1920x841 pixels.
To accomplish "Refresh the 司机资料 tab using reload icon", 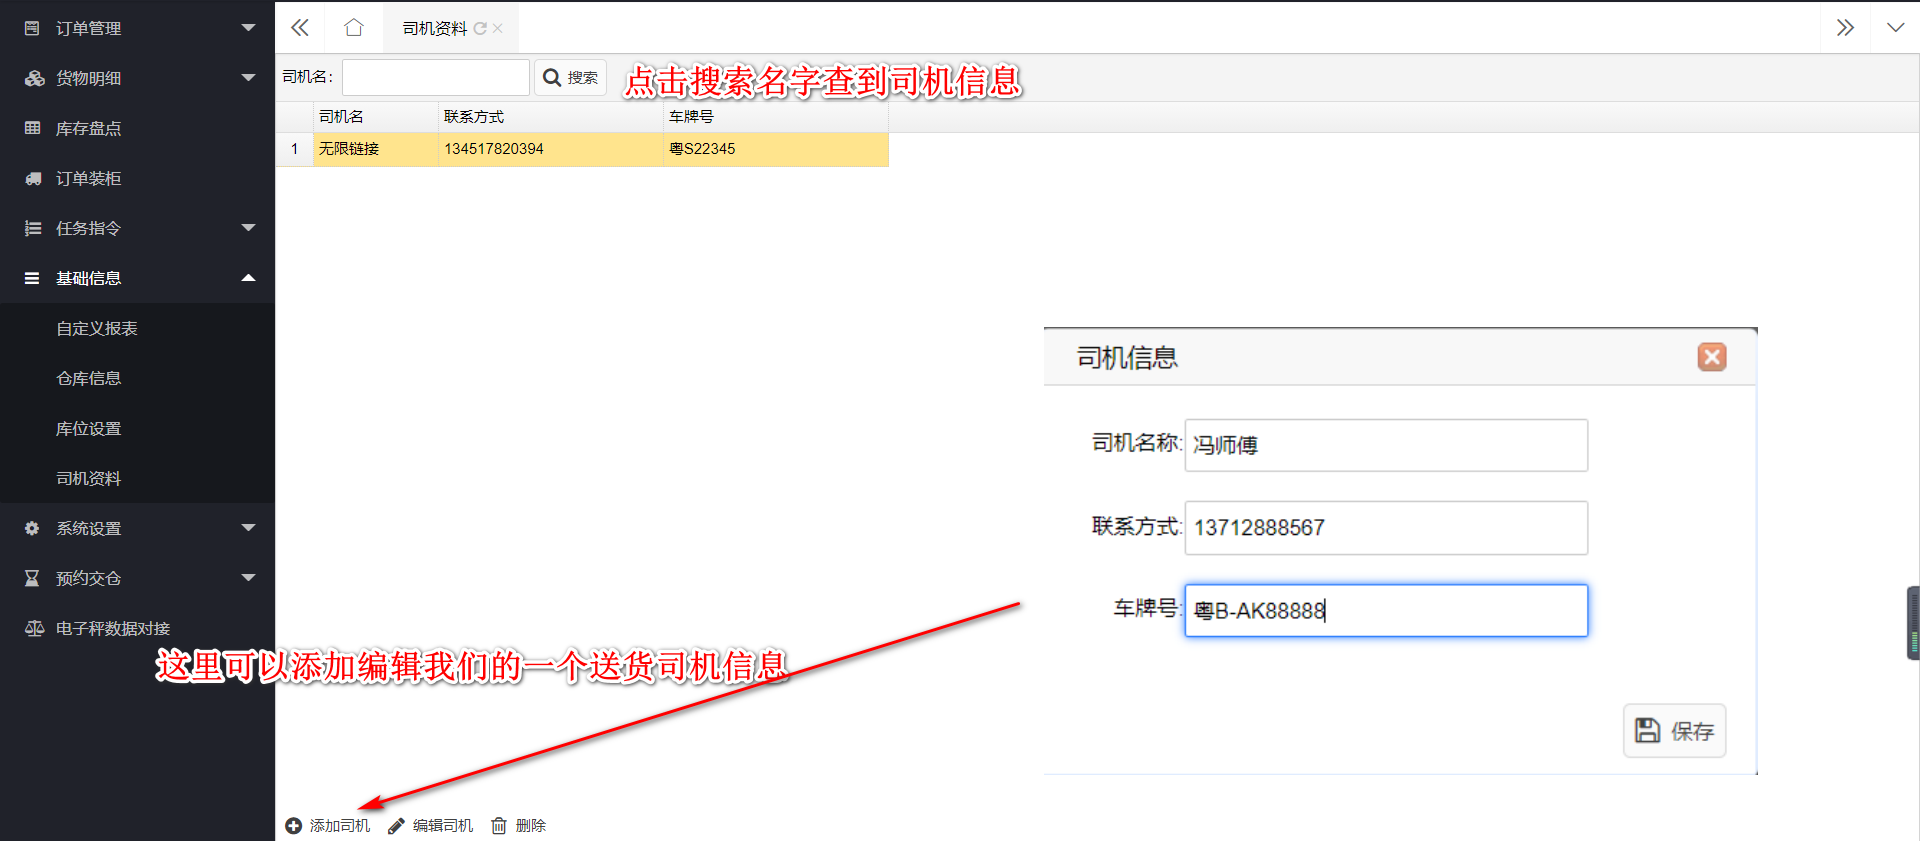I will click(480, 29).
